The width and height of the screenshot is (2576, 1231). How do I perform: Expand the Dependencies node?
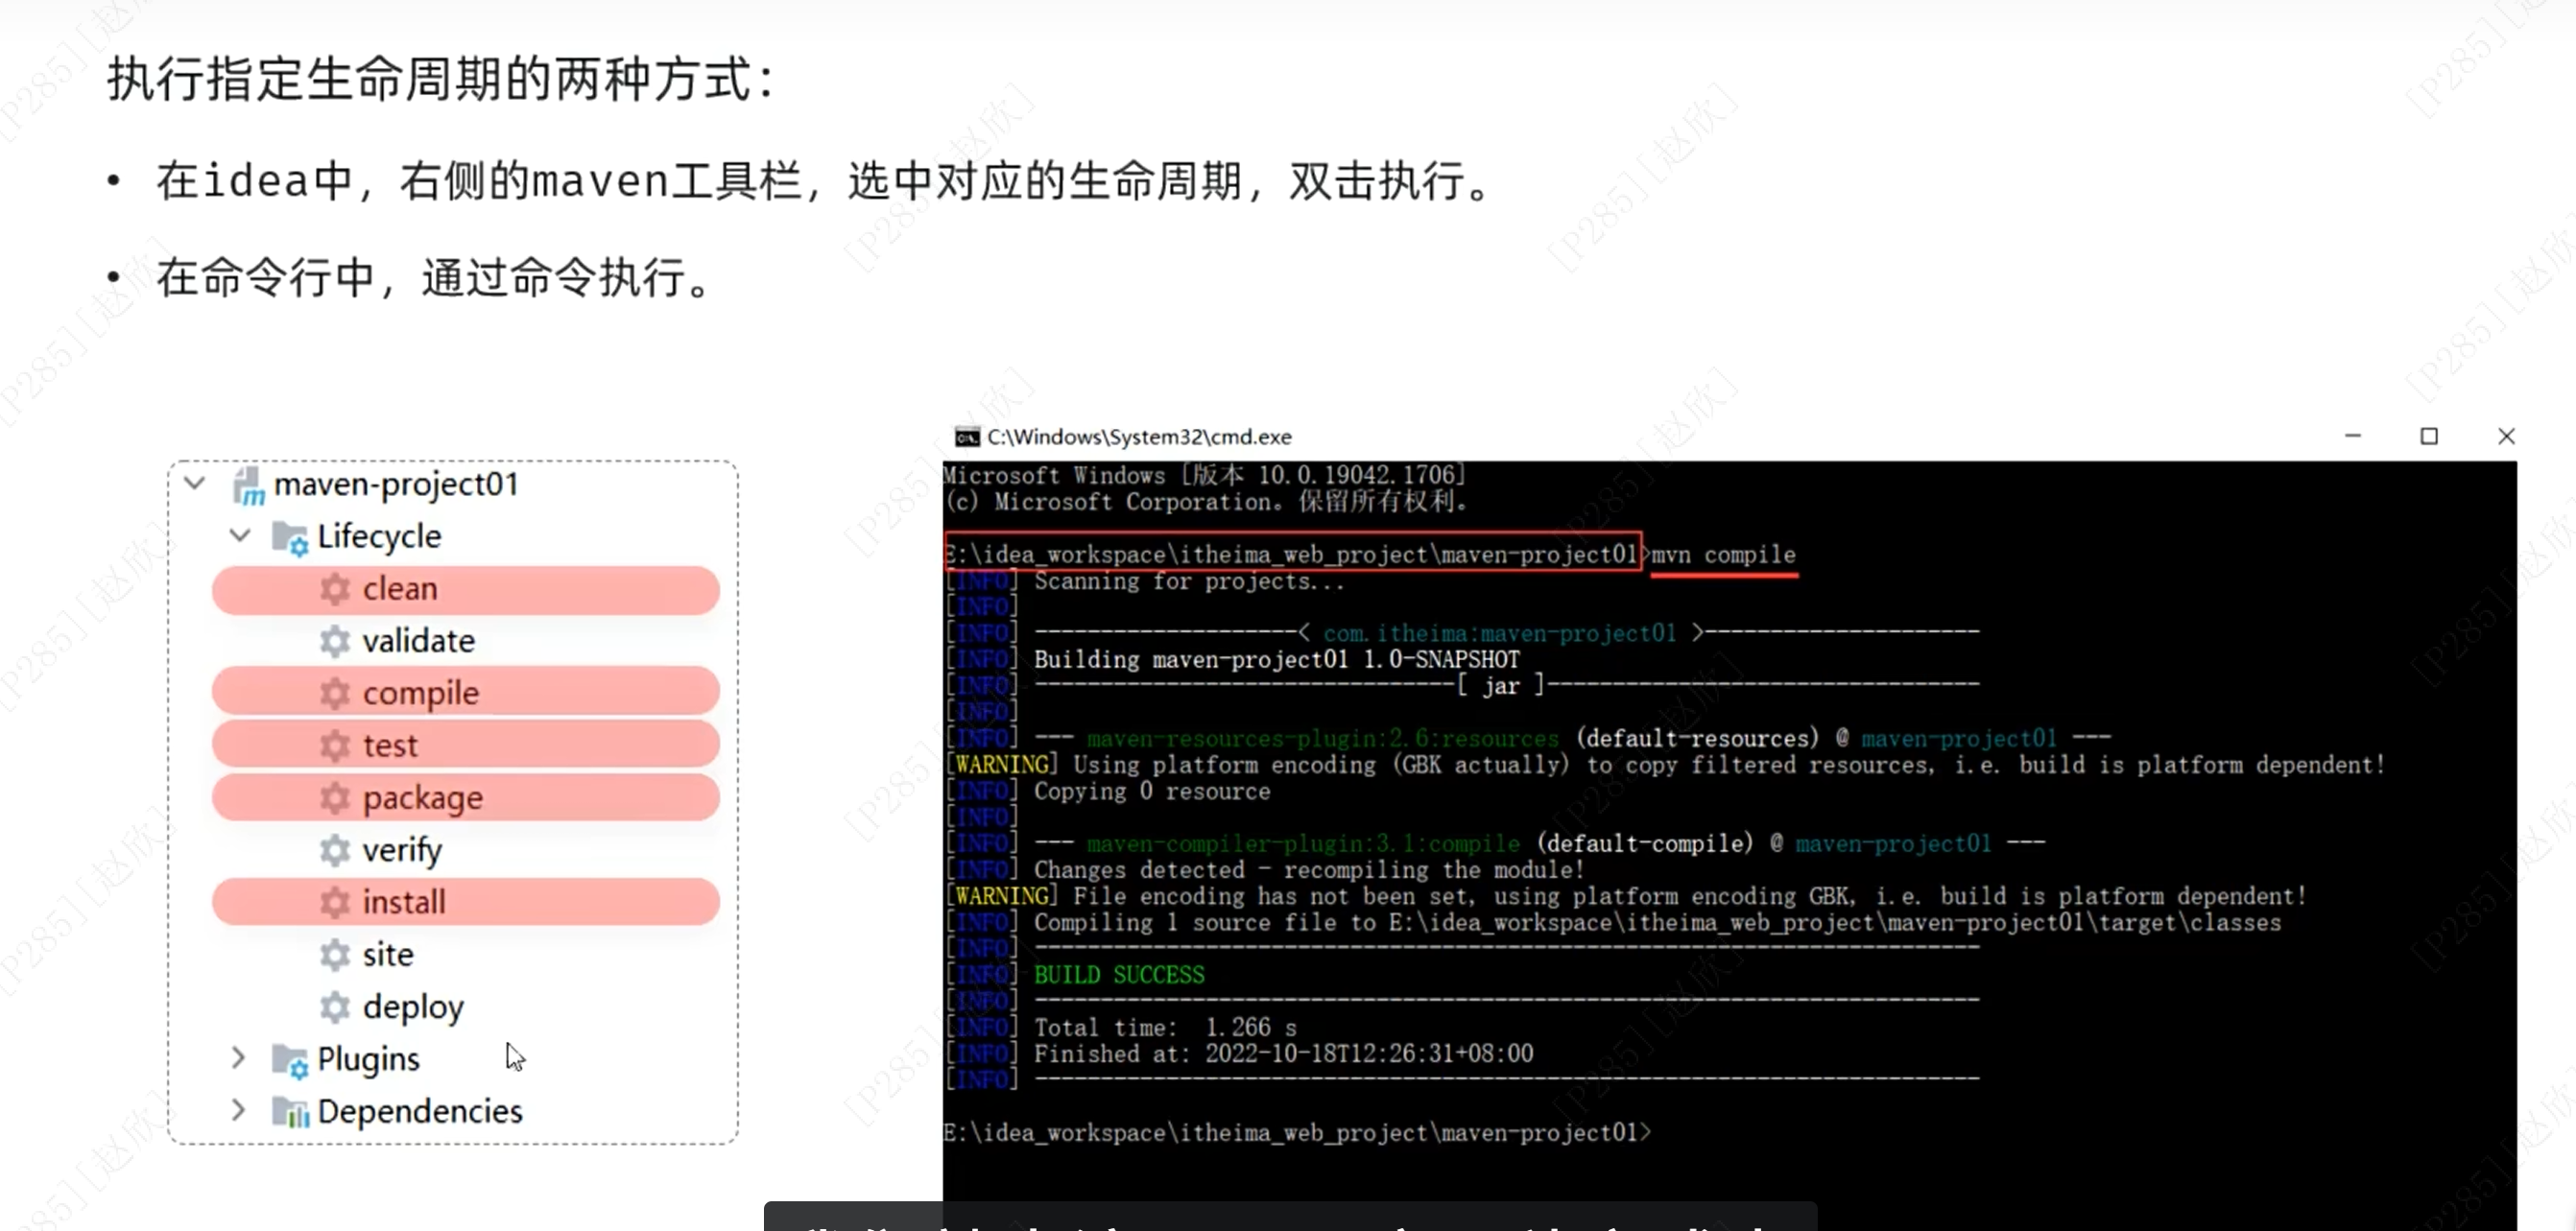[x=238, y=1110]
